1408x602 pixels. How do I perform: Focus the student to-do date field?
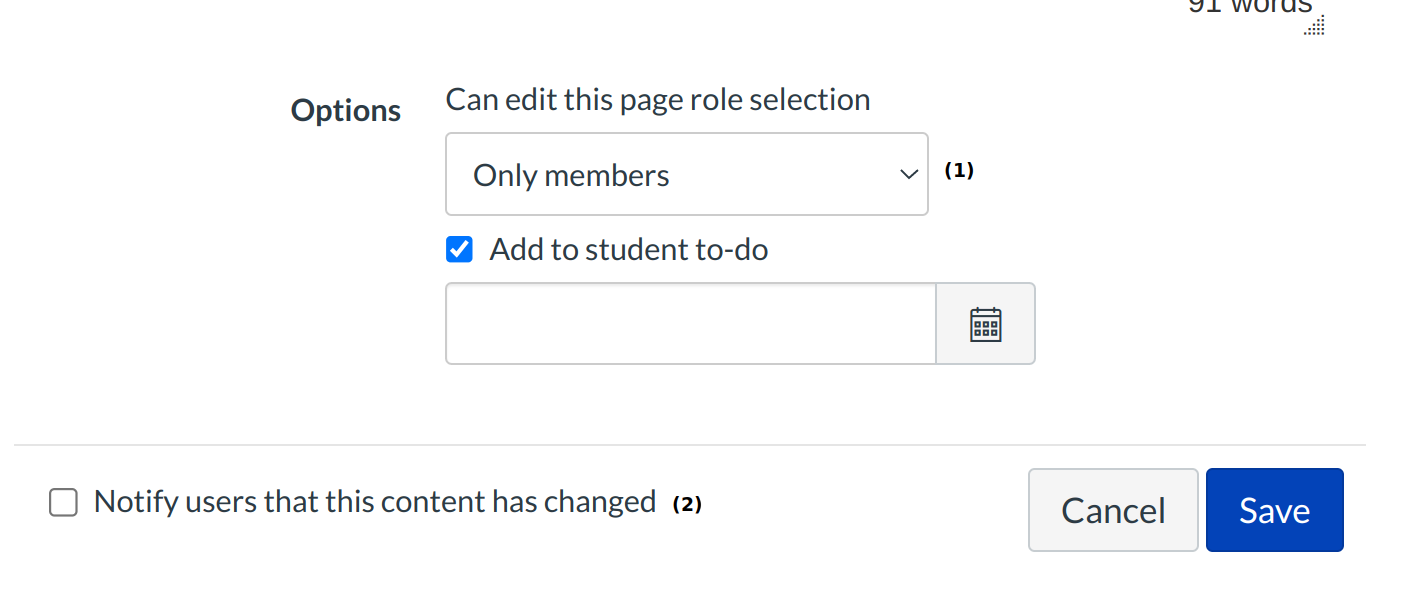click(x=690, y=324)
